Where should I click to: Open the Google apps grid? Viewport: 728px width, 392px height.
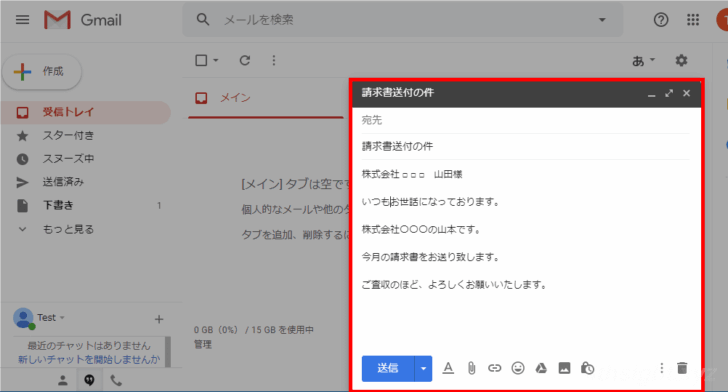pos(693,20)
